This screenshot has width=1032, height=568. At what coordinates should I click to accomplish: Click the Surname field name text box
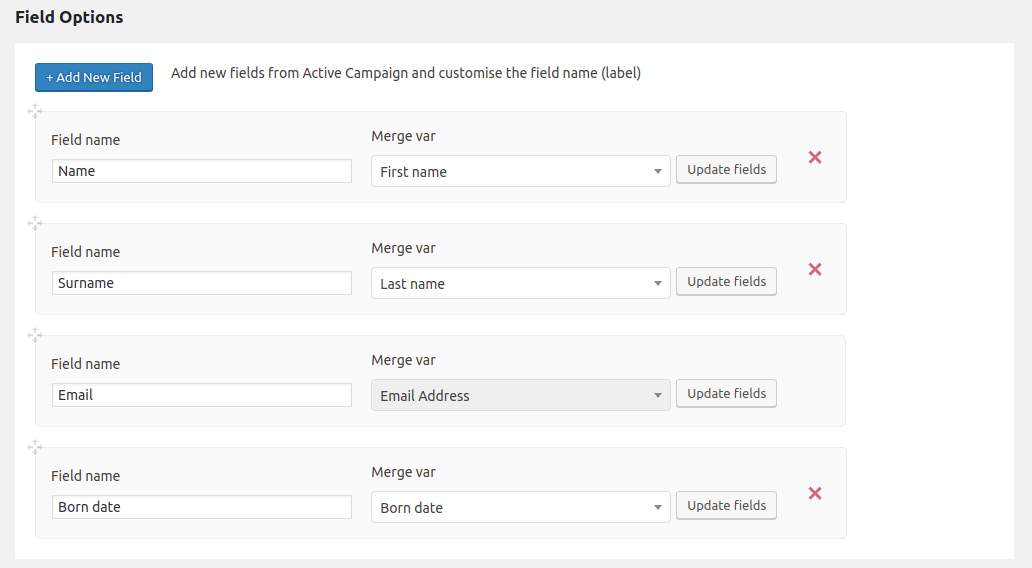pyautogui.click(x=201, y=283)
